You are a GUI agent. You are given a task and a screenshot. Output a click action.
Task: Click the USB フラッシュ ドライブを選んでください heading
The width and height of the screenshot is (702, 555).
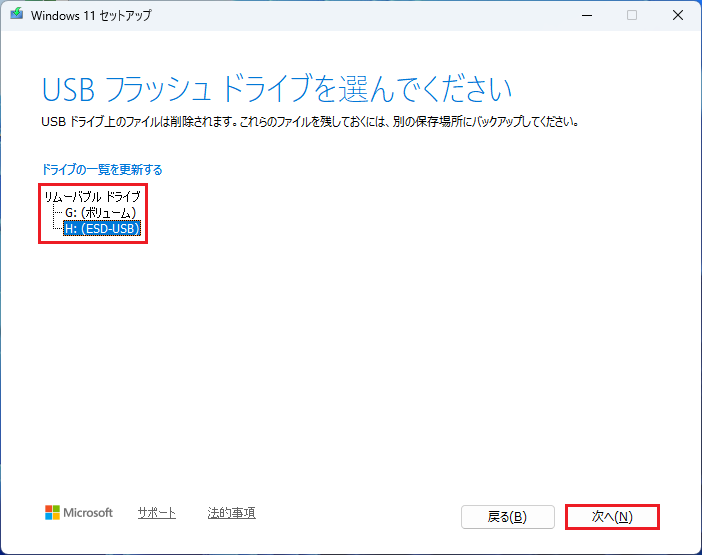click(277, 88)
